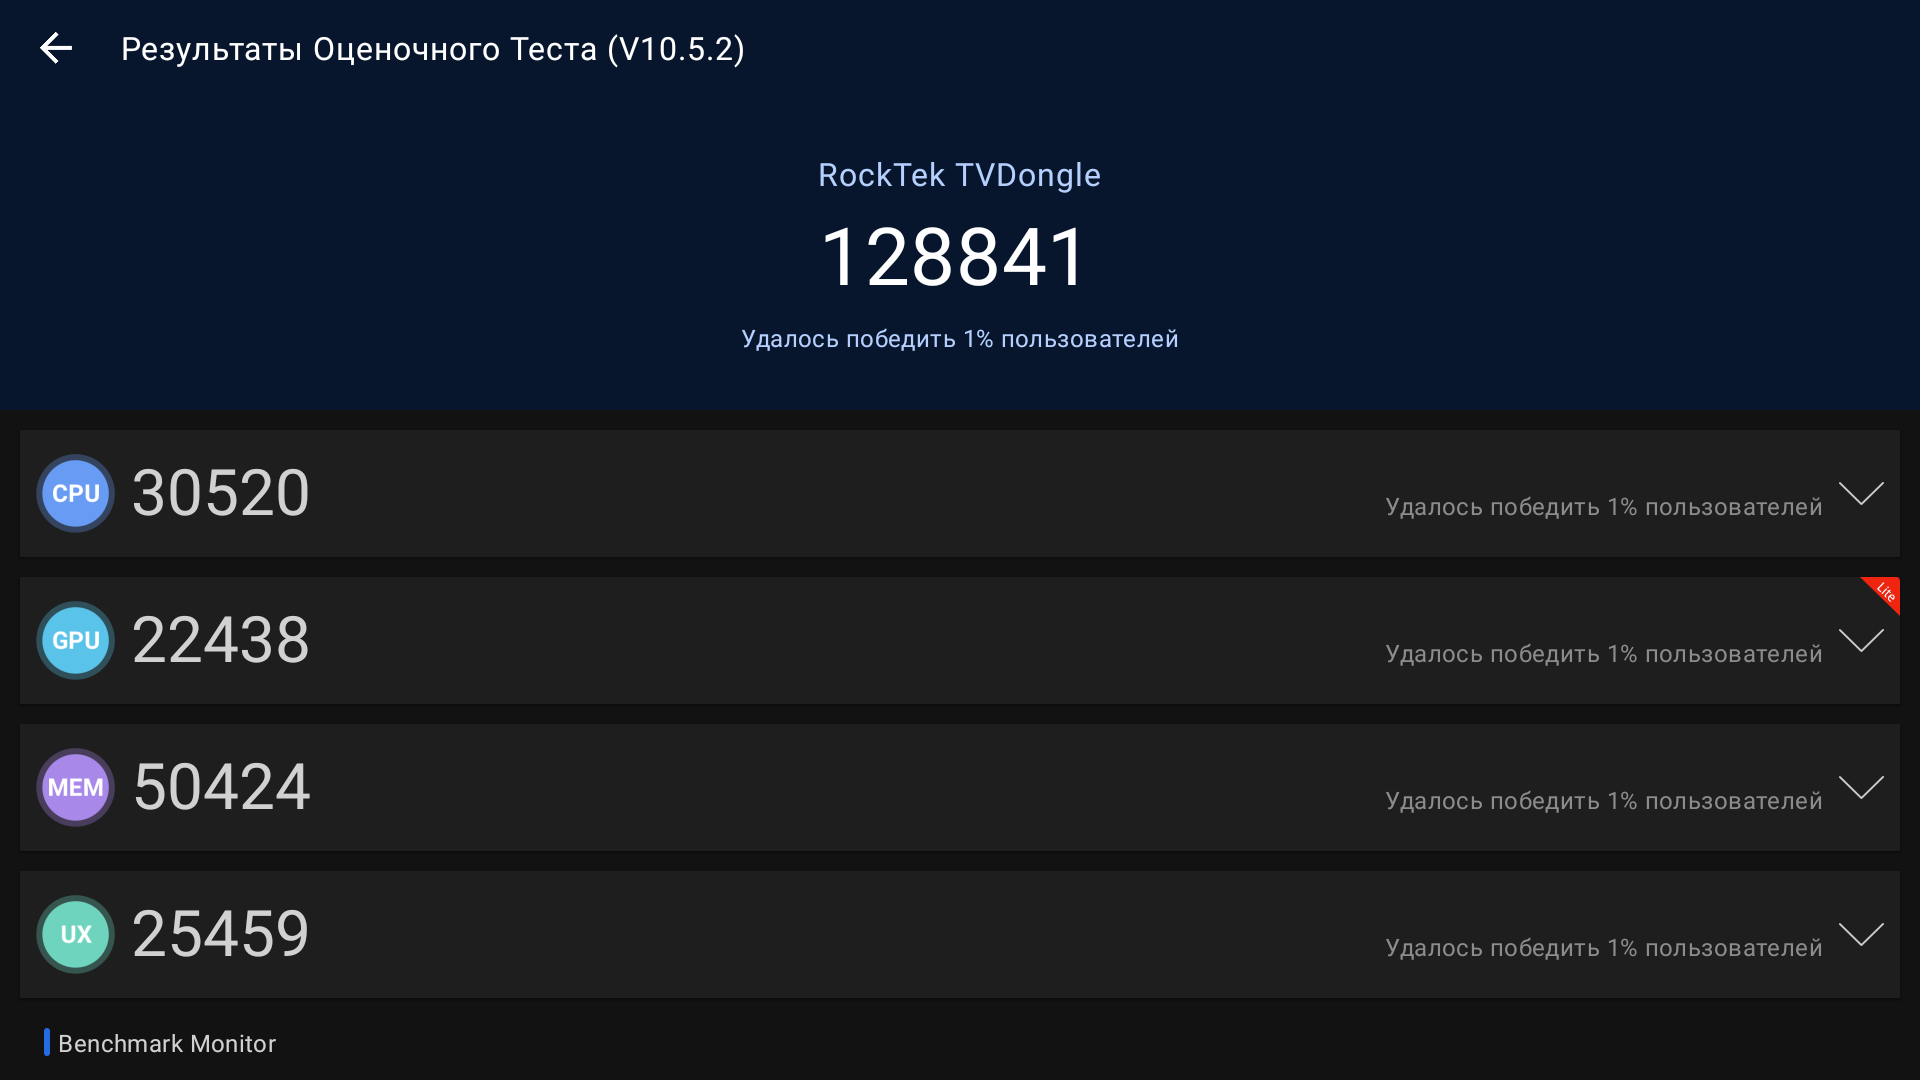This screenshot has height=1080, width=1920.
Task: Click the RockTek TVDongle device name
Action: [959, 175]
